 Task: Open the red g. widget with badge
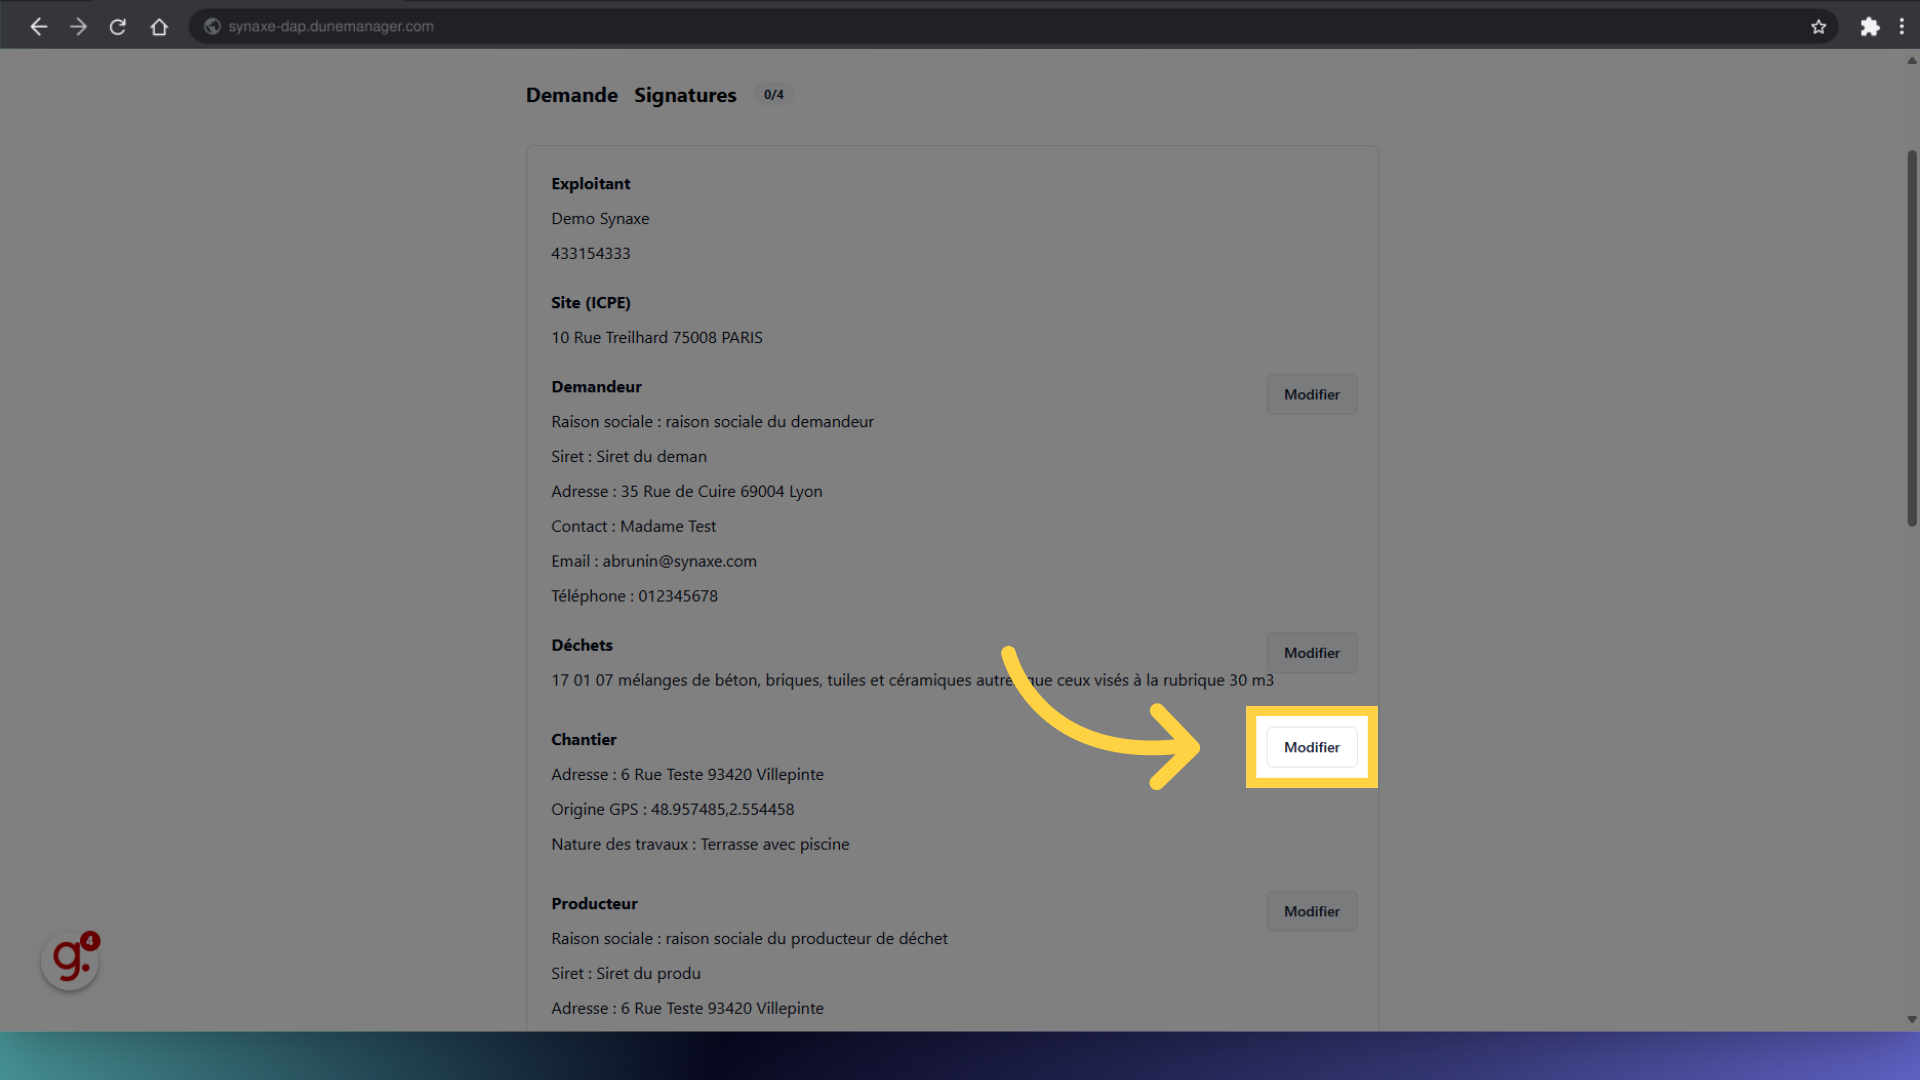pos(70,961)
